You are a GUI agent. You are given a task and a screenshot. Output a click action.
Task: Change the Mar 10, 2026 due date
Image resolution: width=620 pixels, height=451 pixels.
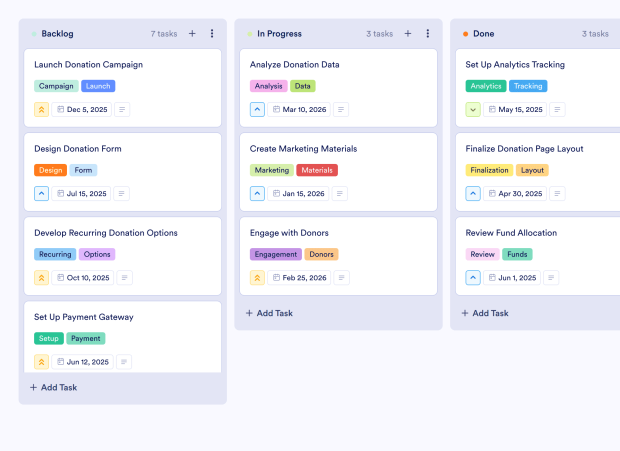tap(297, 109)
